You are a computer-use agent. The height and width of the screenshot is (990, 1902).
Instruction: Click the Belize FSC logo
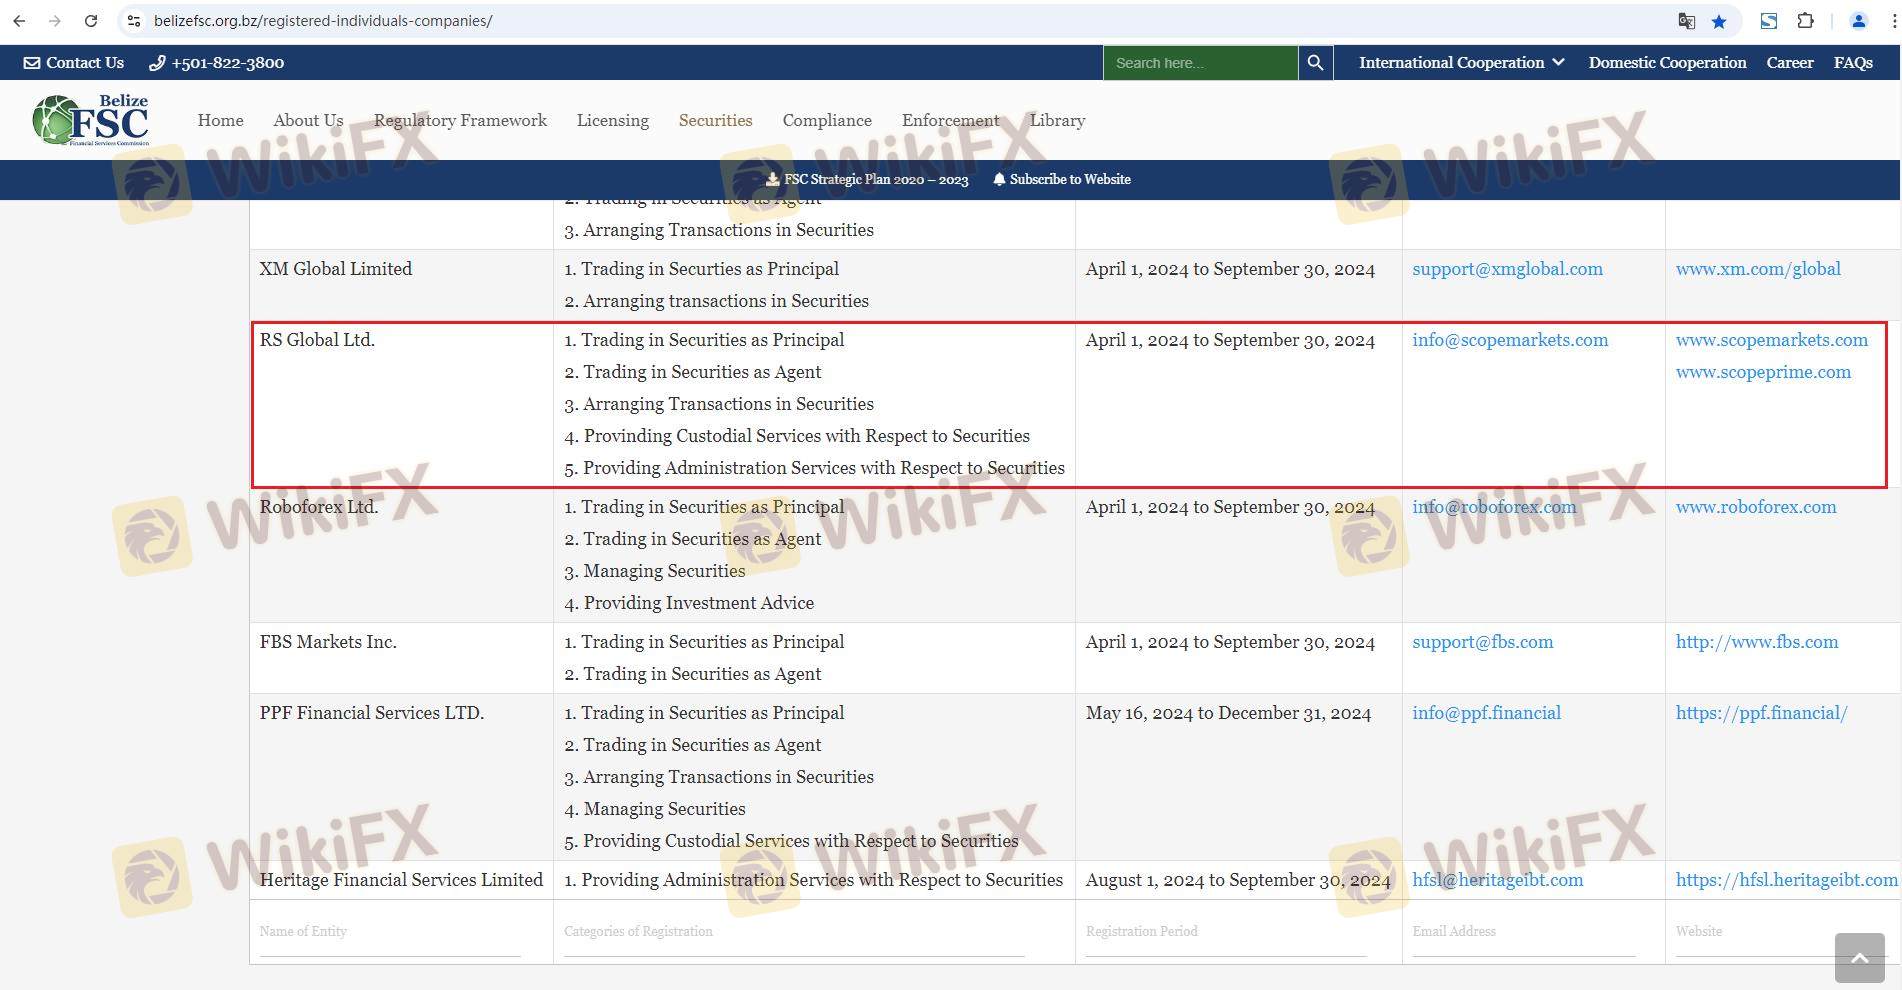pos(91,120)
